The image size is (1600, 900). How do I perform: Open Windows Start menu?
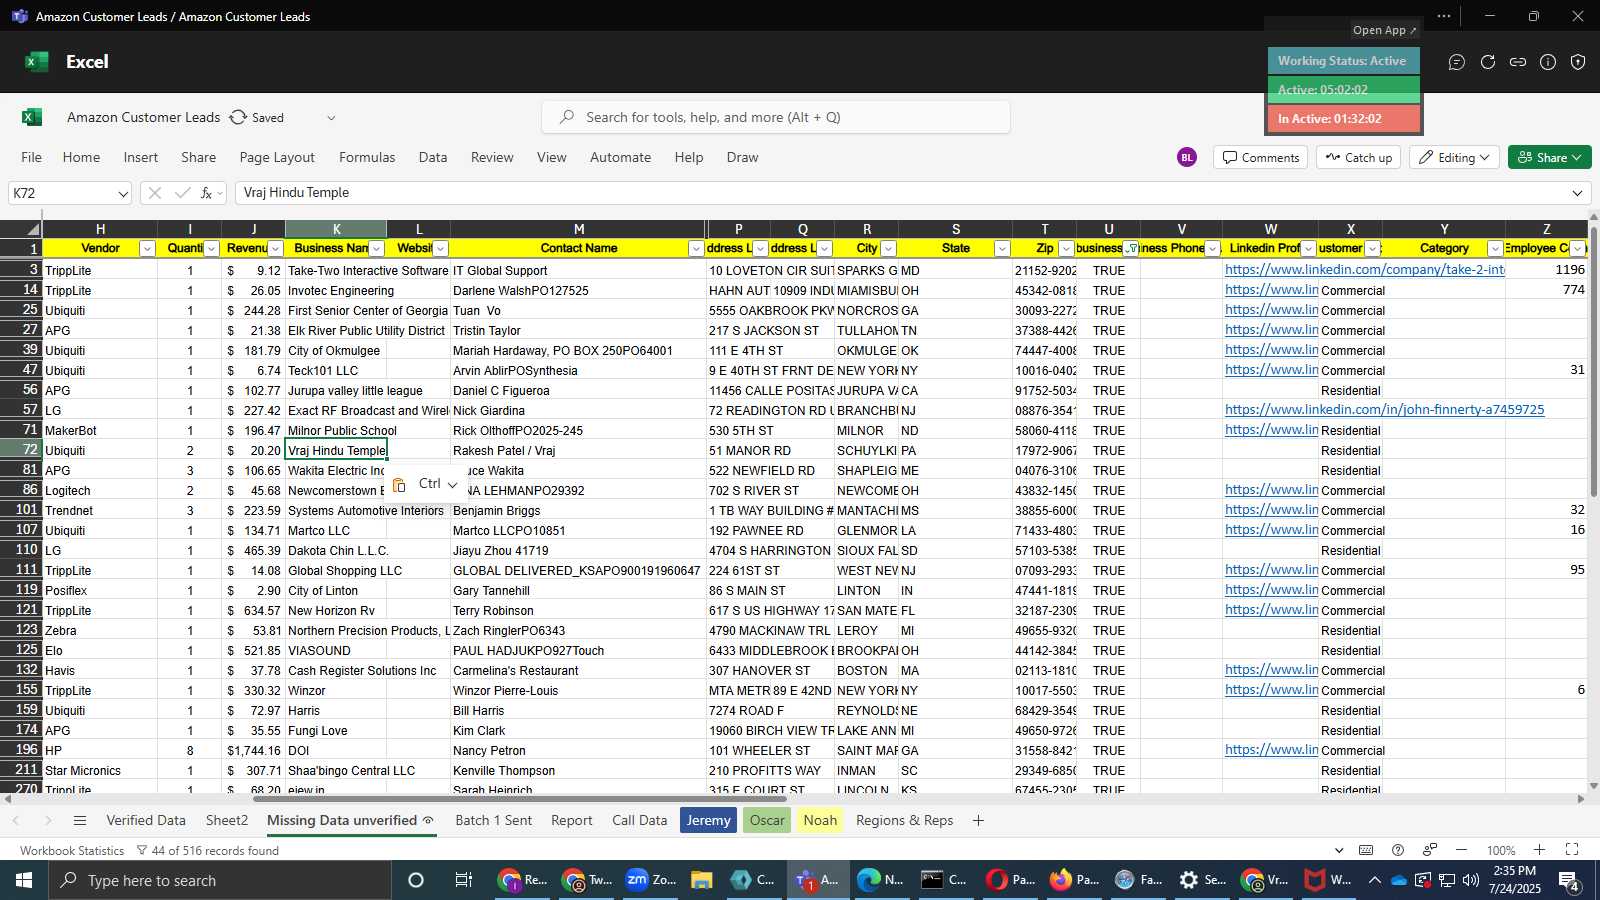tap(24, 880)
